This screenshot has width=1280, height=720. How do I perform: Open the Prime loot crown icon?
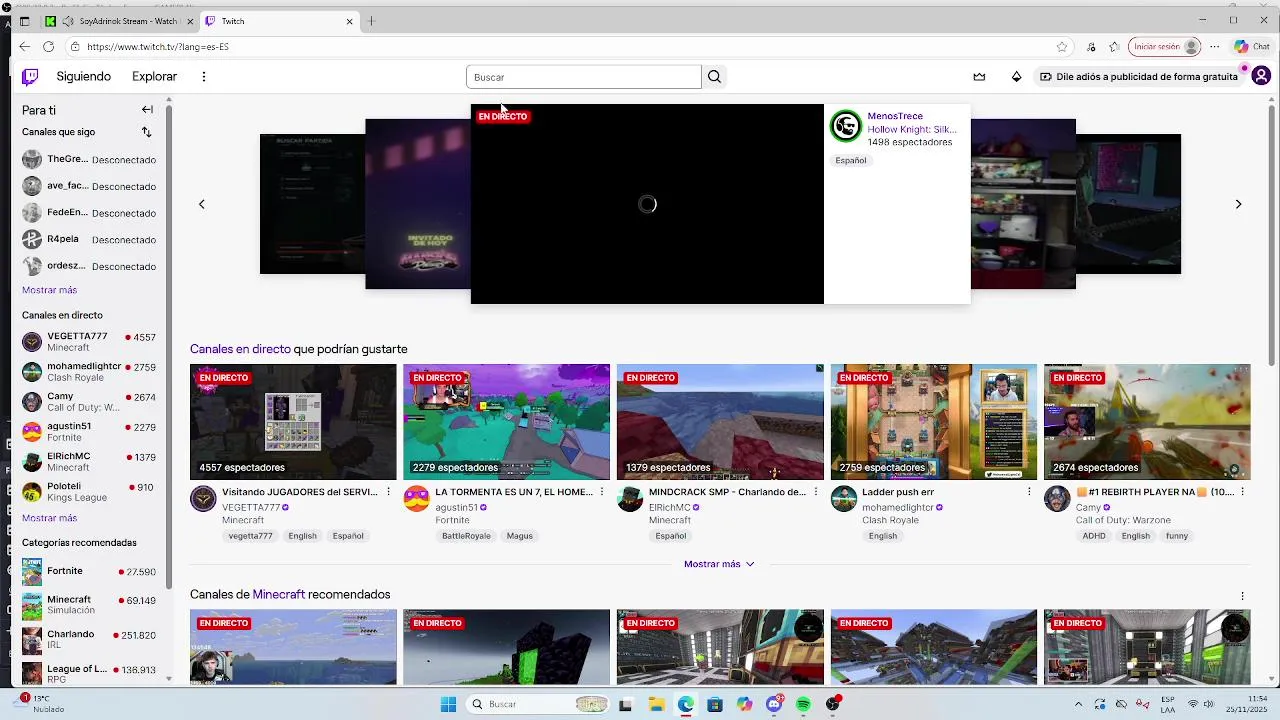pyautogui.click(x=979, y=77)
